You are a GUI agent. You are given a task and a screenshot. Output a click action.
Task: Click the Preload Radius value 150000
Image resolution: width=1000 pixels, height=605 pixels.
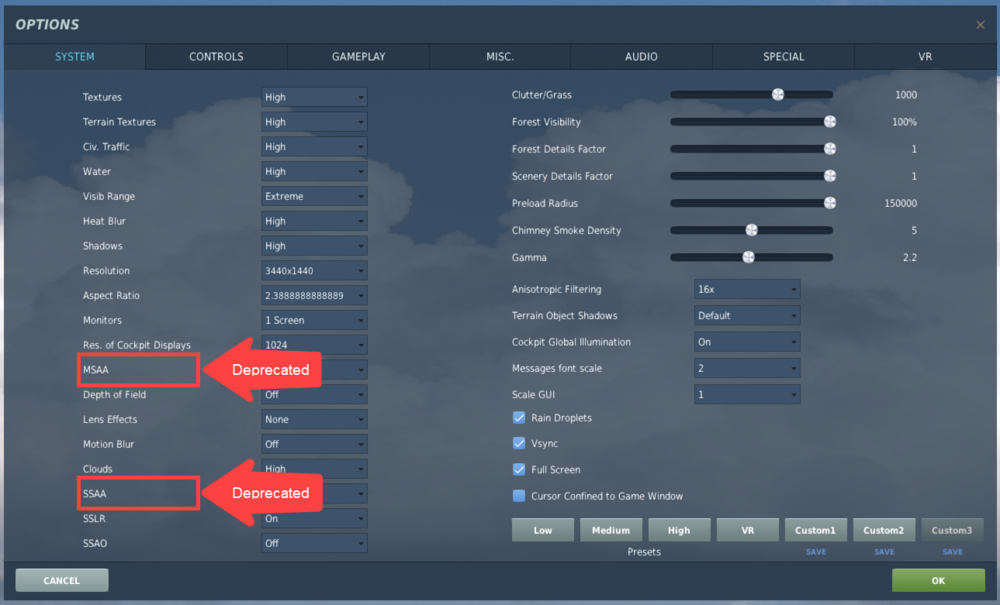[x=901, y=203]
